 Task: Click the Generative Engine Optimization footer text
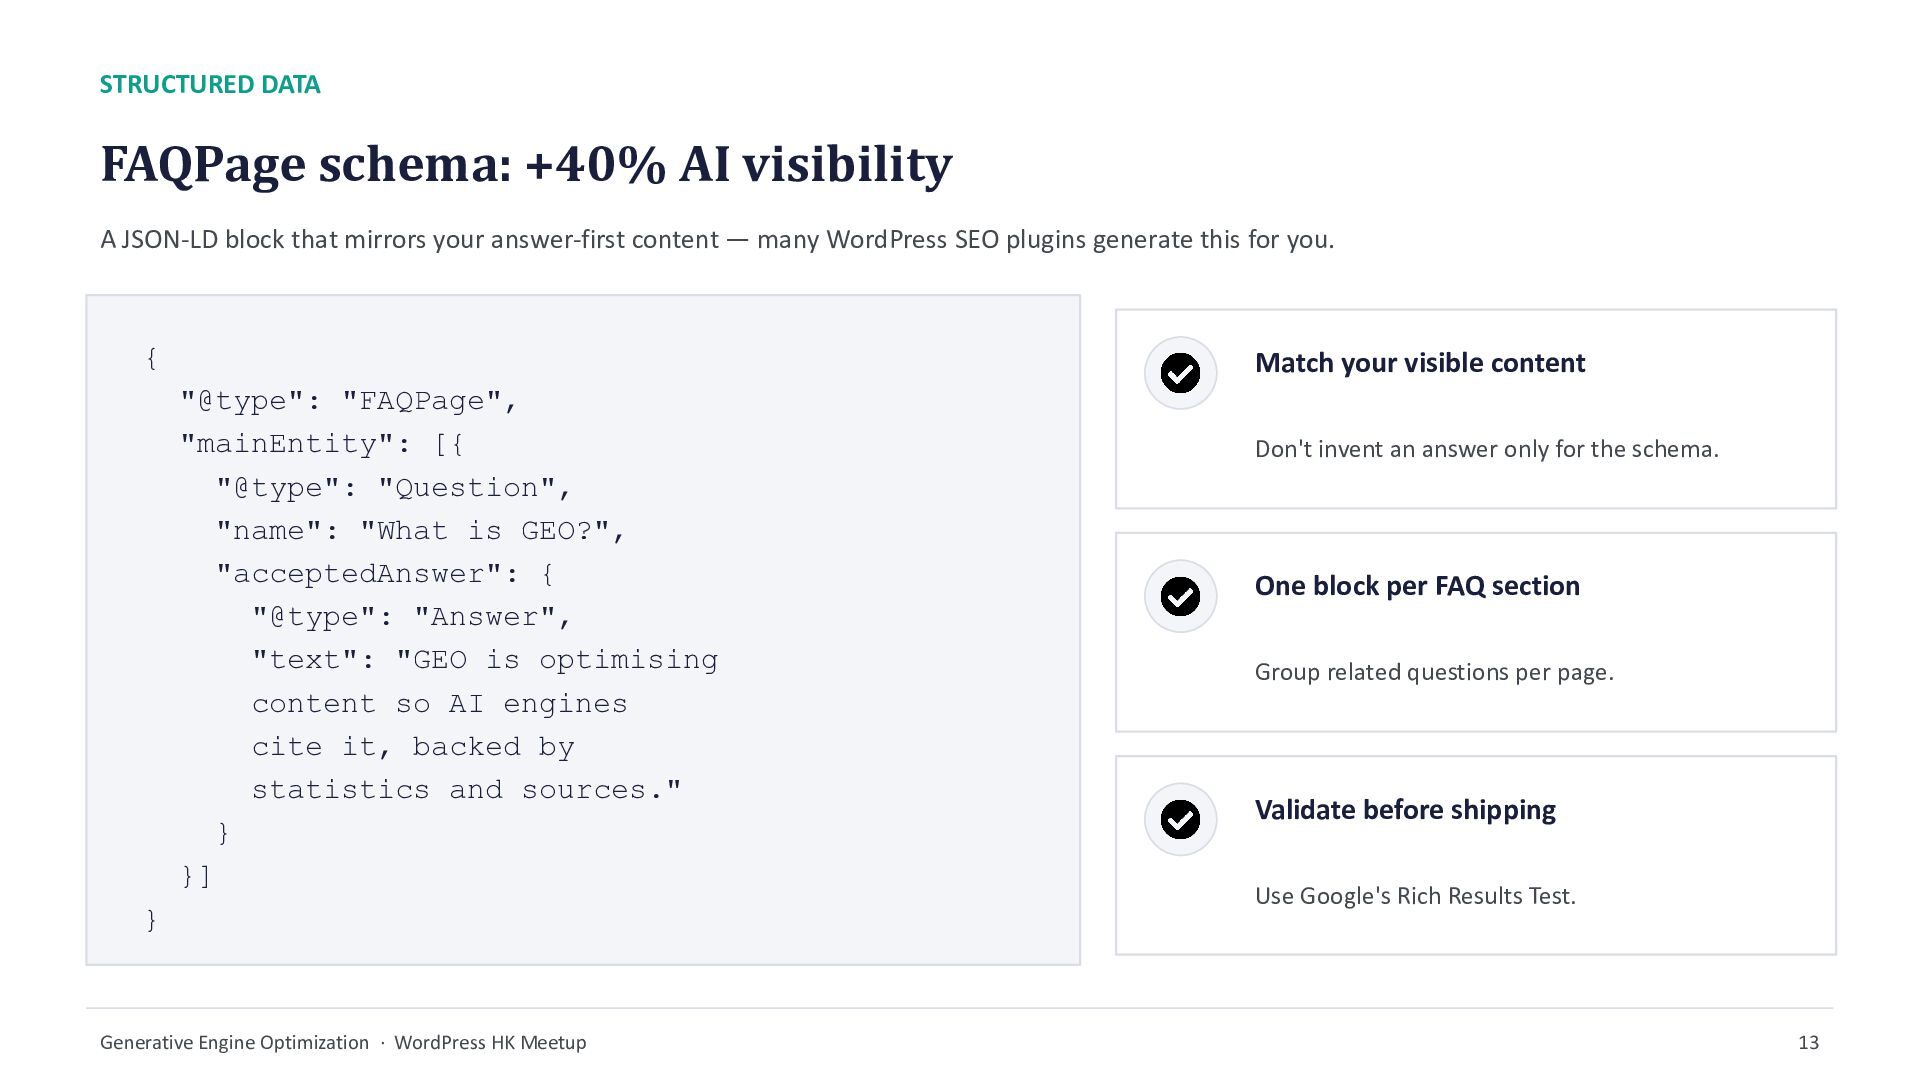tap(234, 1043)
